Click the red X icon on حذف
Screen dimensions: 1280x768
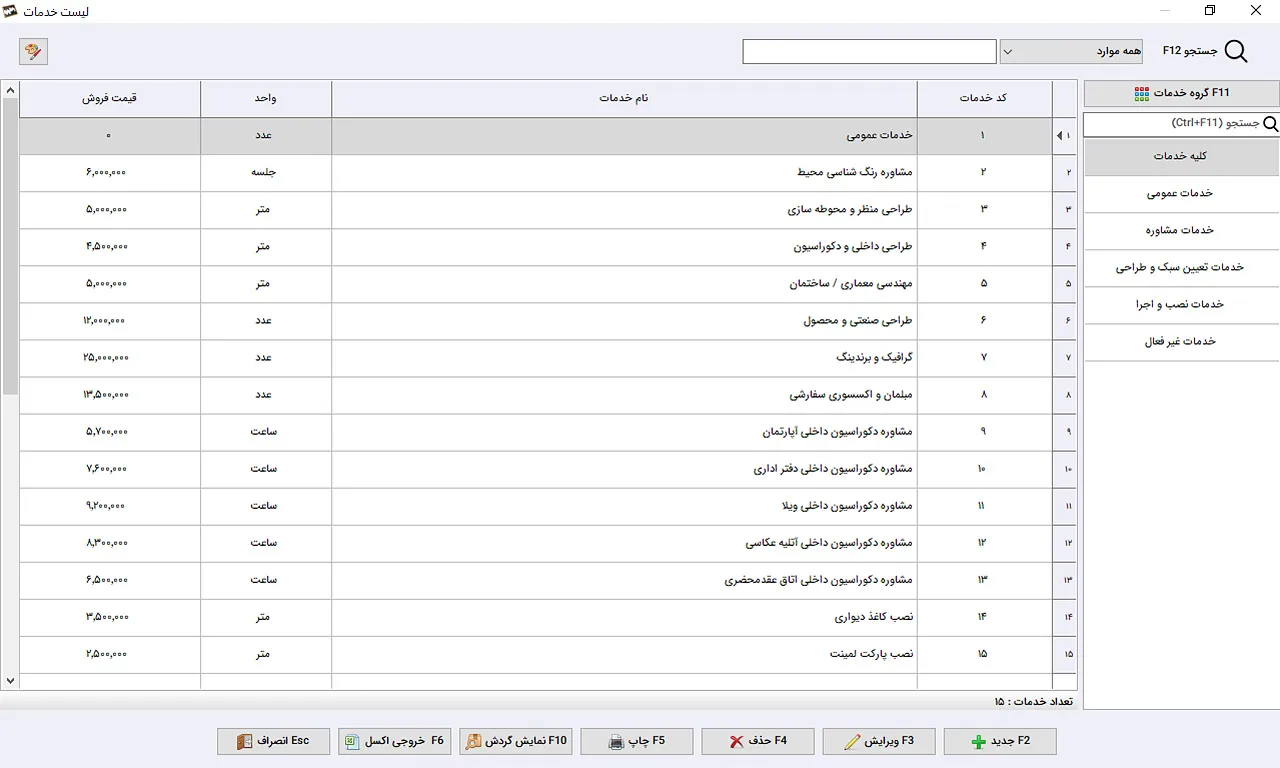[736, 742]
